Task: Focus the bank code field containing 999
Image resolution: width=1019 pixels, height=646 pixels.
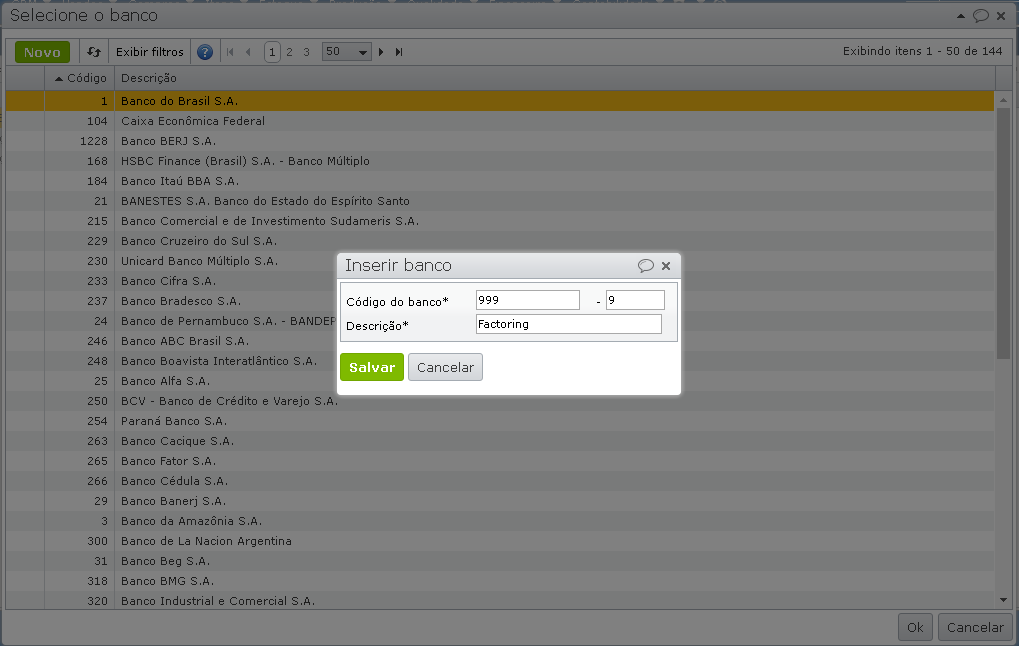Action: point(528,300)
